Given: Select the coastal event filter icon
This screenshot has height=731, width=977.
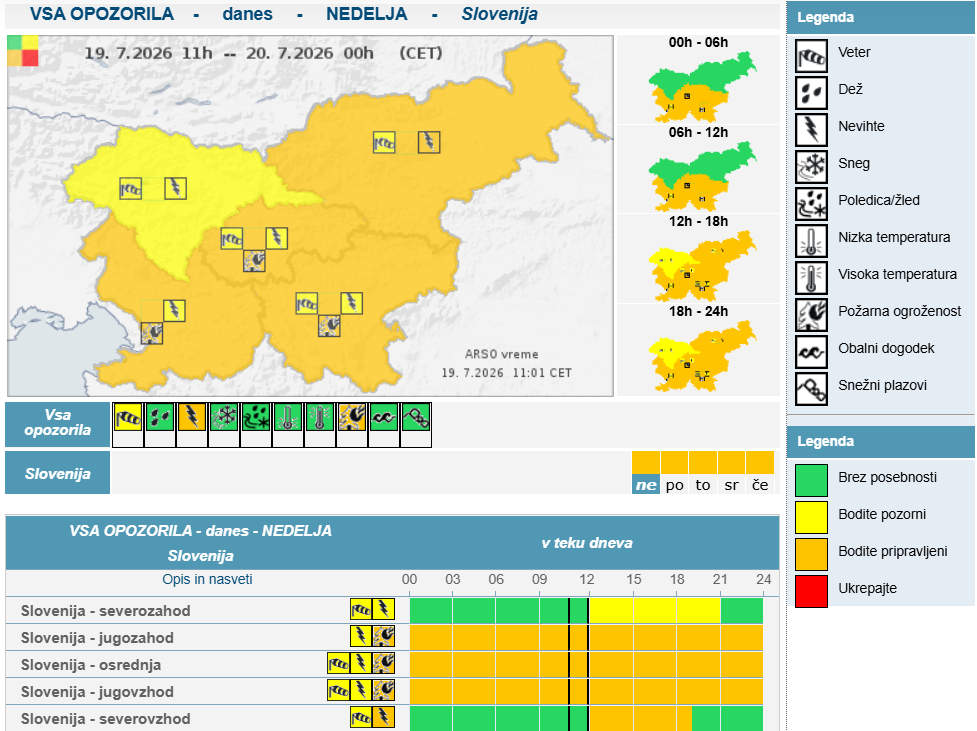Looking at the screenshot, I should [384, 417].
